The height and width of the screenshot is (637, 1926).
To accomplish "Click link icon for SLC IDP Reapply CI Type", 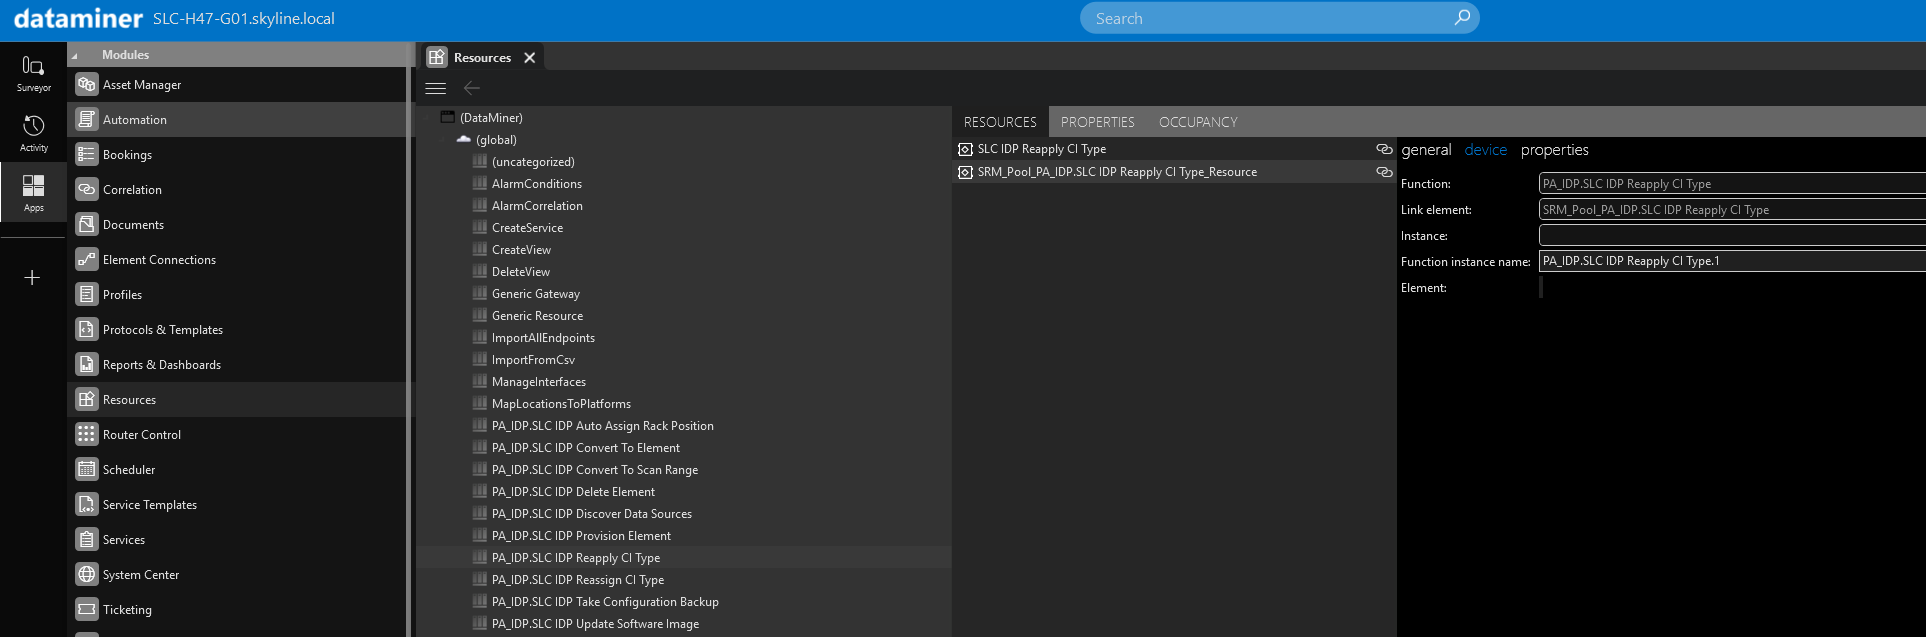I will click(x=1384, y=149).
